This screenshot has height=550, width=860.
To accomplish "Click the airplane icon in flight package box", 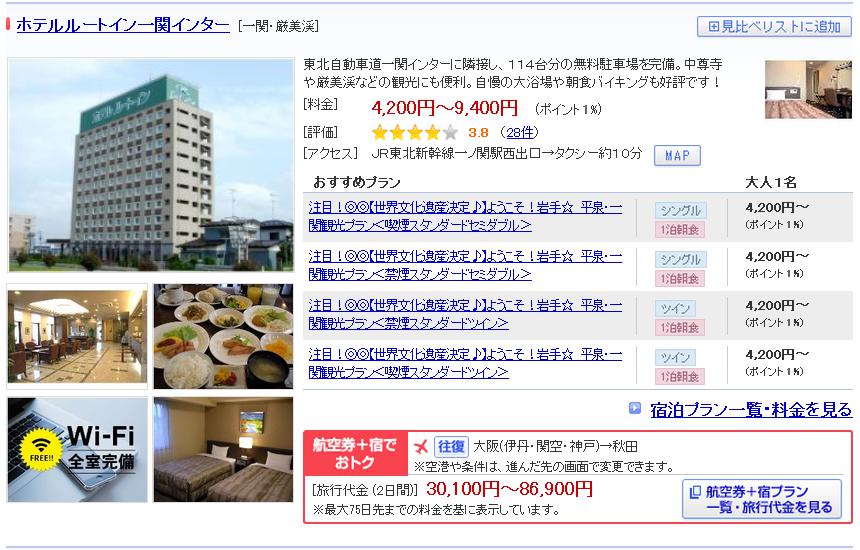I will click(421, 446).
